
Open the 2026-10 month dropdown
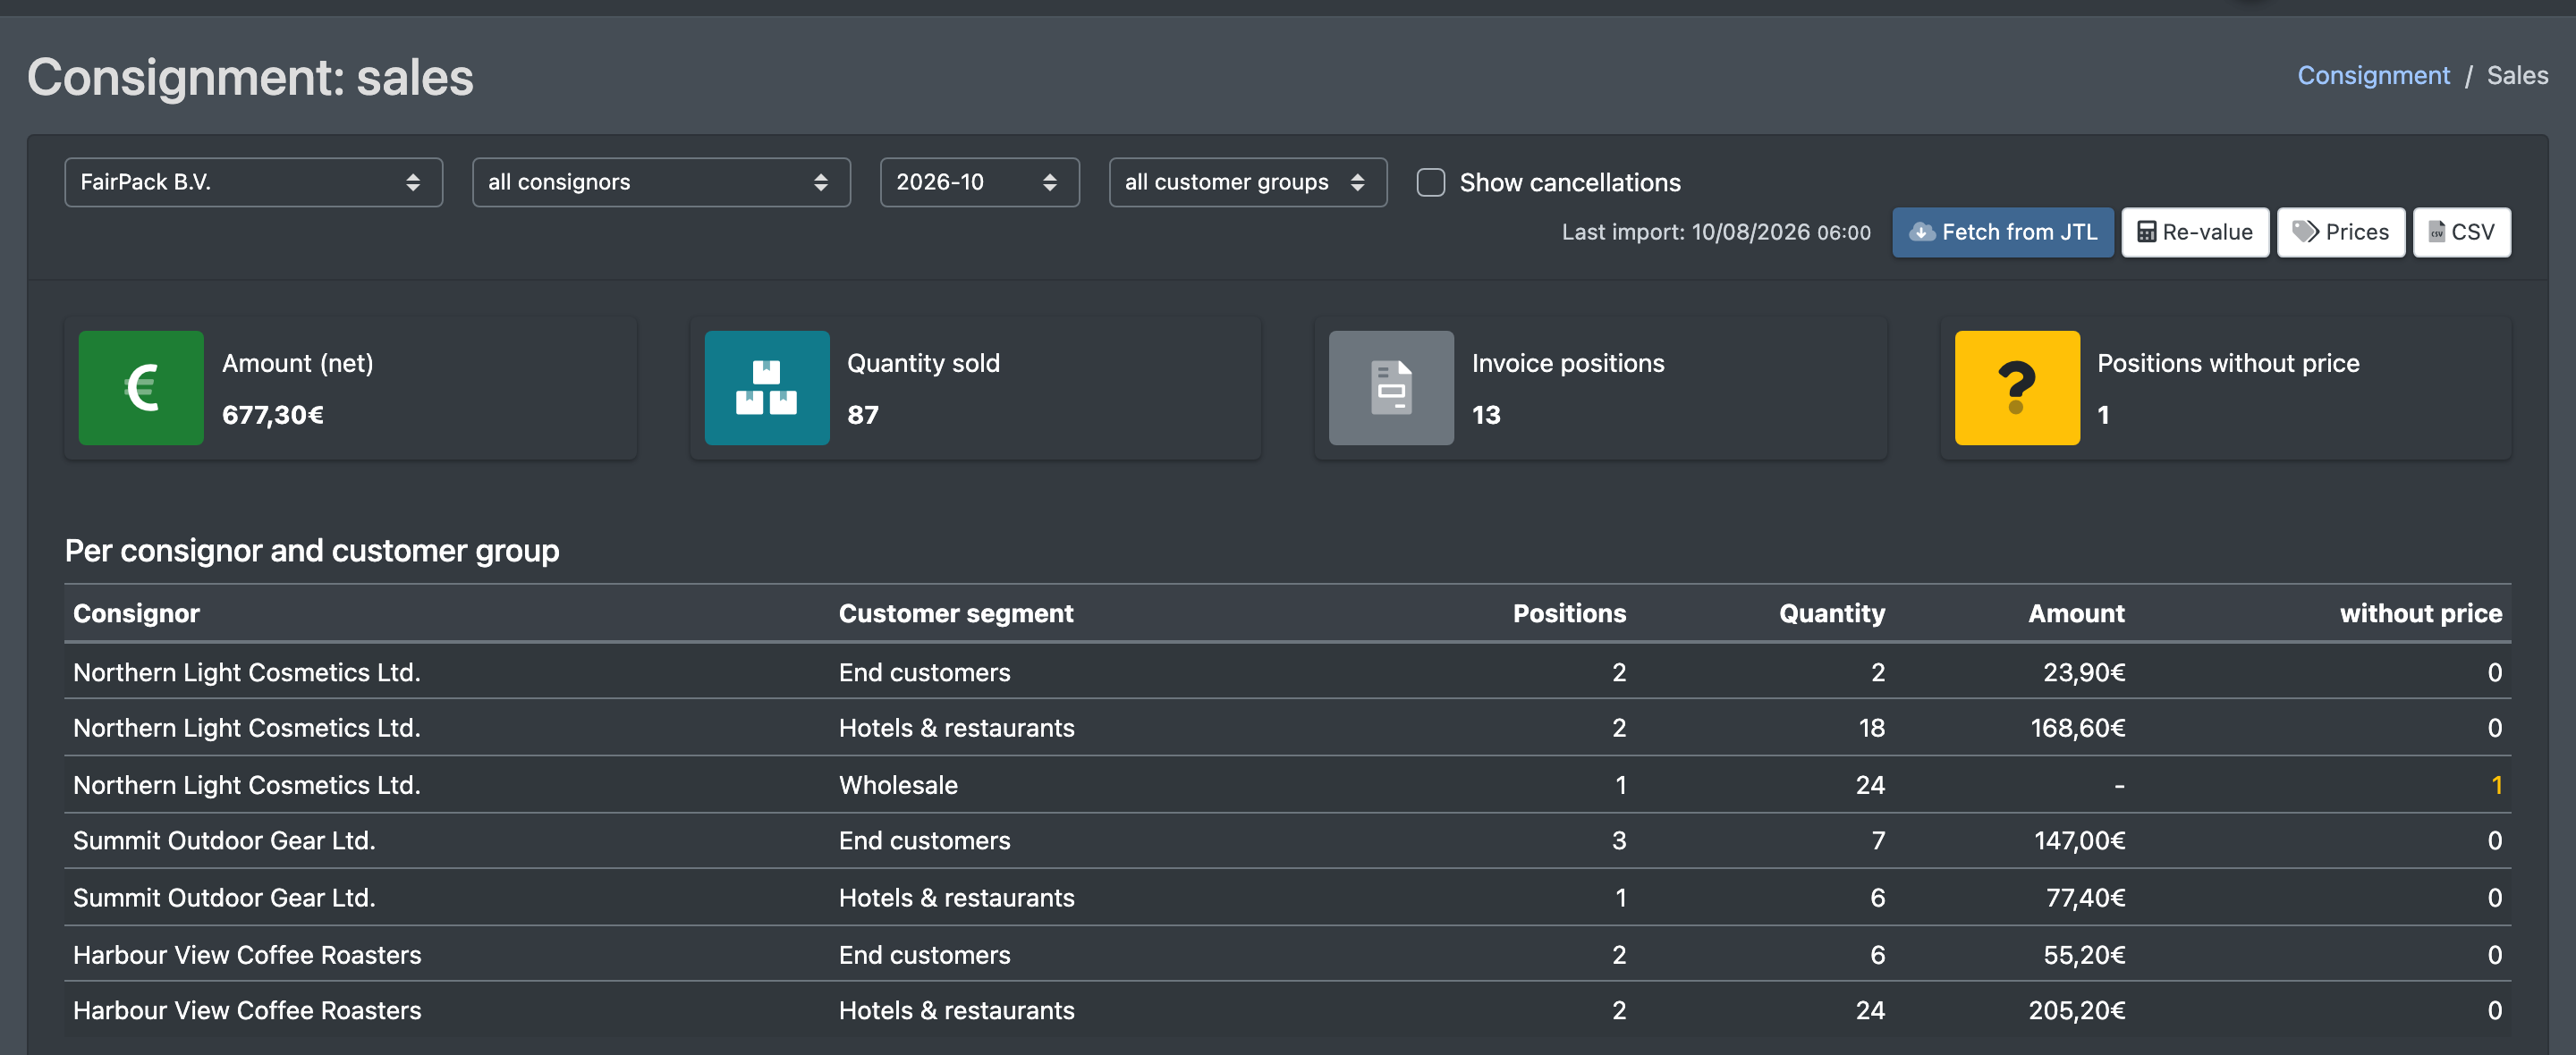pyautogui.click(x=979, y=182)
